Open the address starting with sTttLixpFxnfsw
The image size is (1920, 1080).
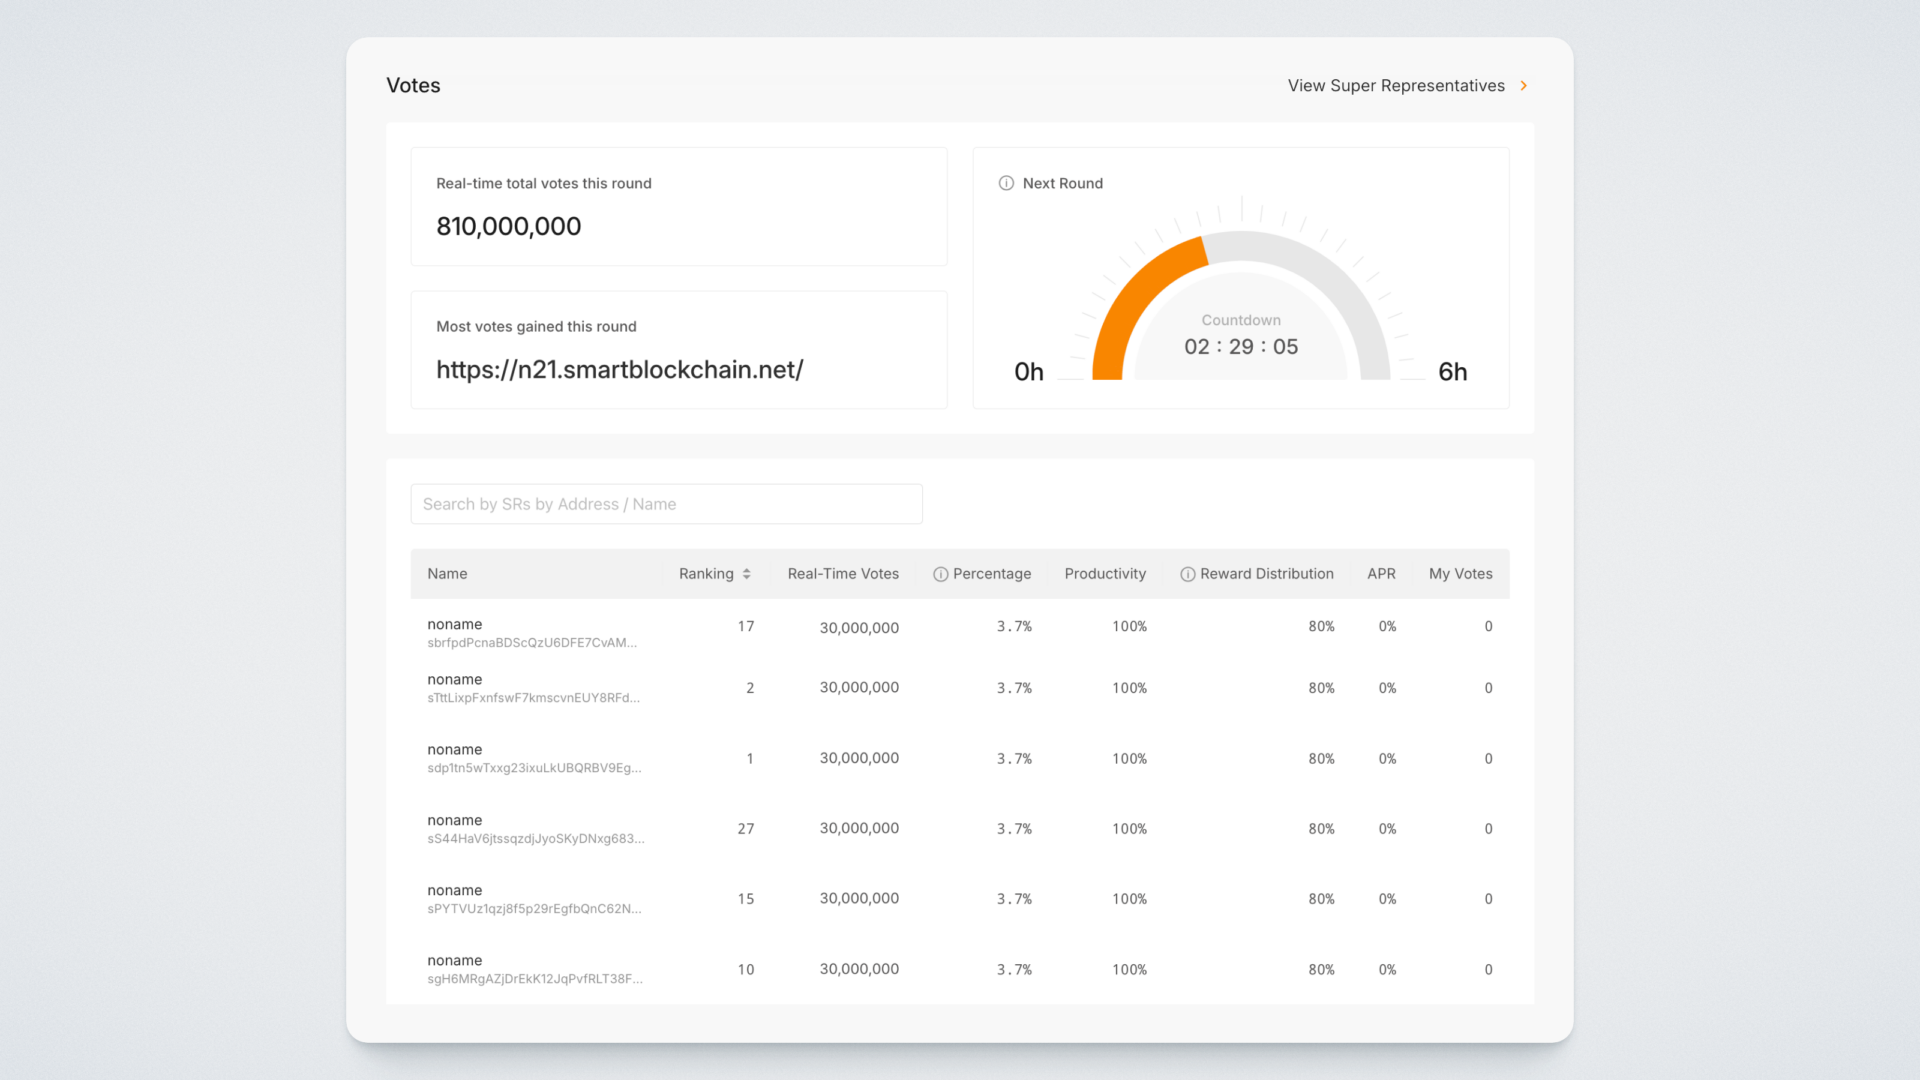533,698
